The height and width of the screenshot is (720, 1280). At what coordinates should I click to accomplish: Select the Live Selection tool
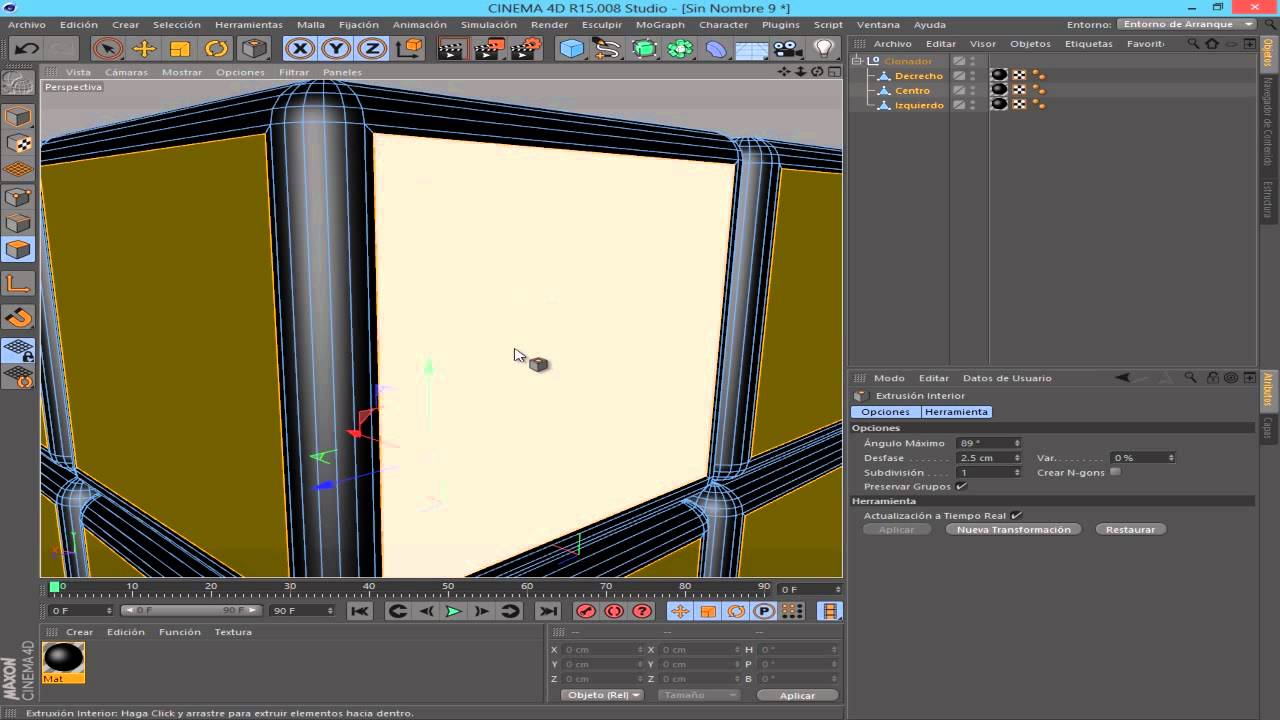click(x=107, y=48)
